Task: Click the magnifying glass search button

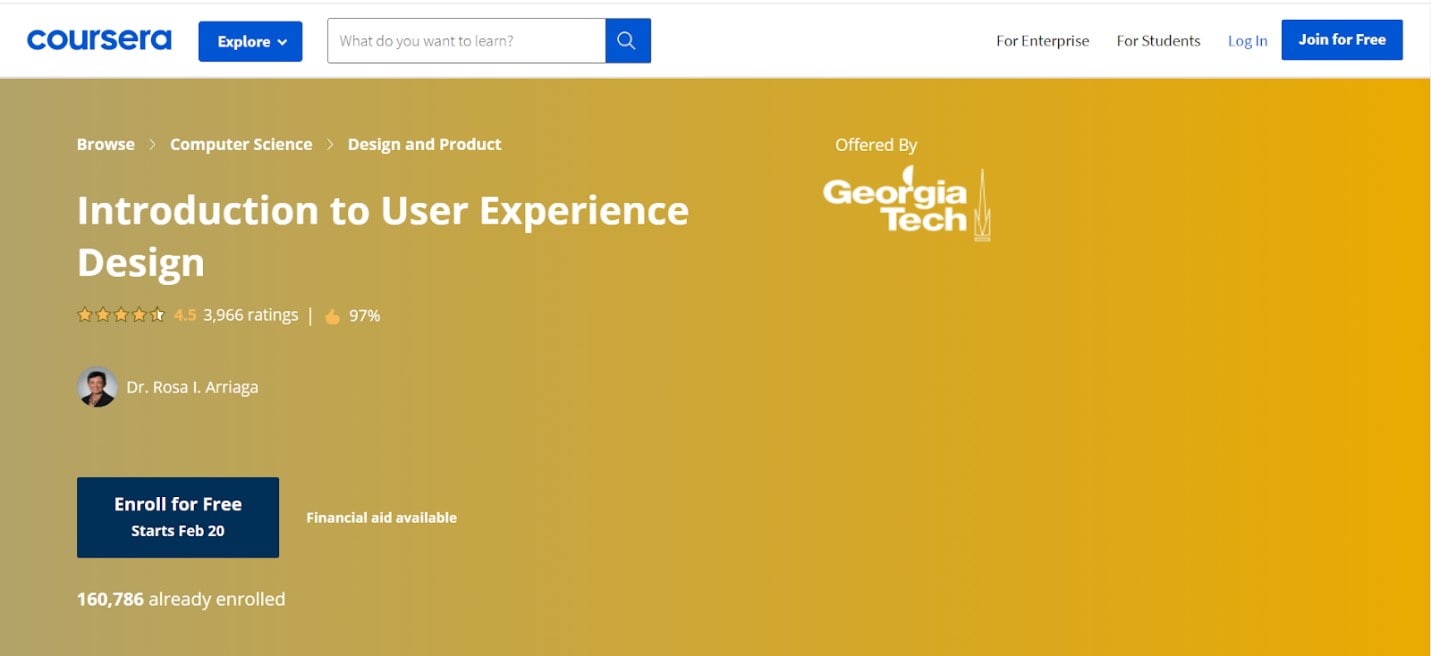Action: click(627, 41)
